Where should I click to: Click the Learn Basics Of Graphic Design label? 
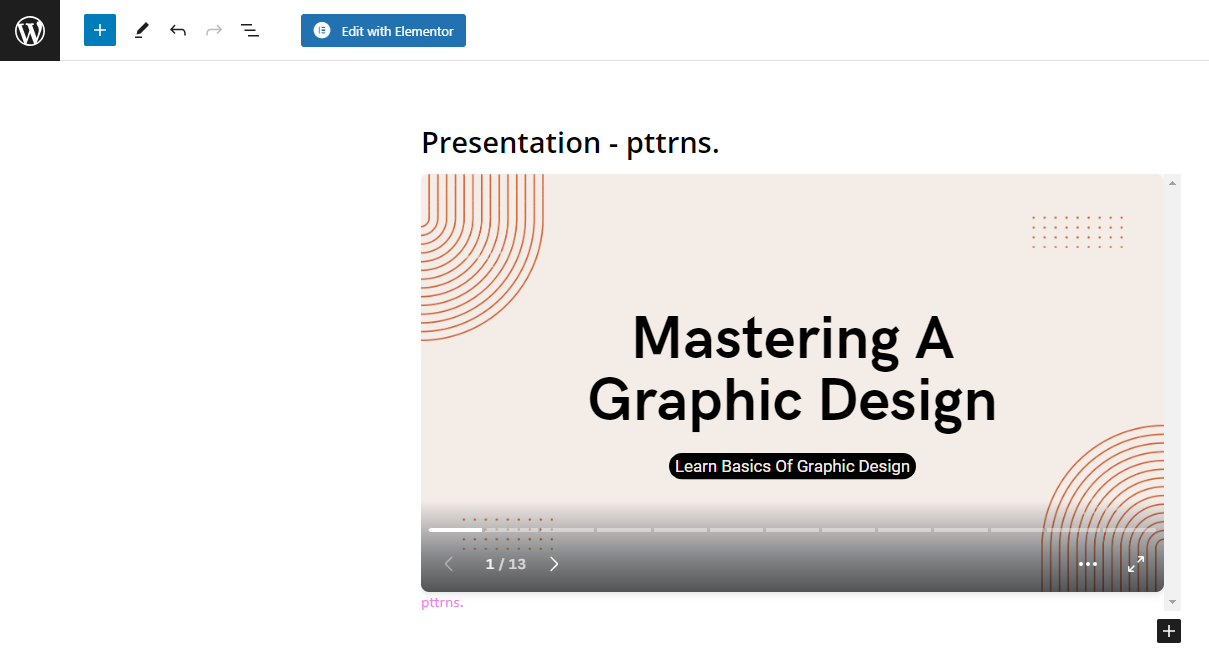[x=792, y=466]
